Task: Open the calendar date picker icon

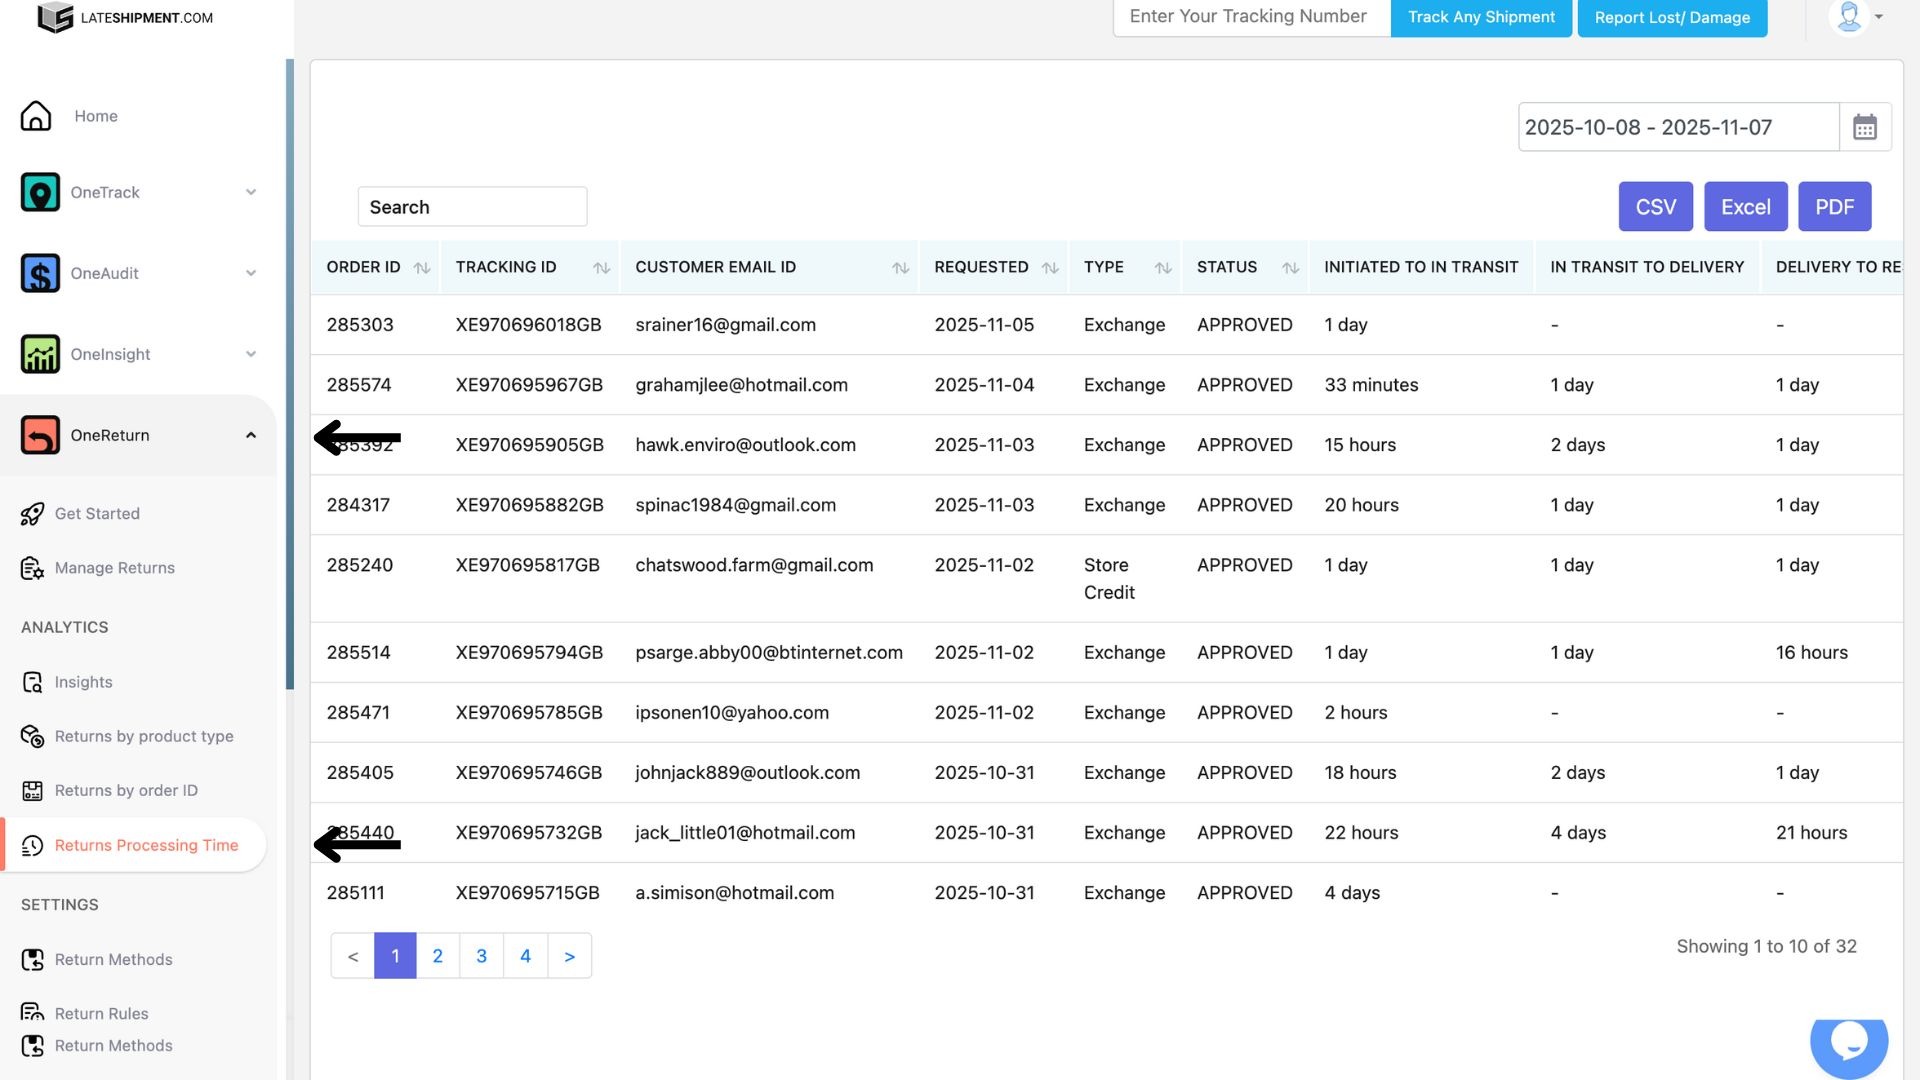Action: pyautogui.click(x=1864, y=127)
